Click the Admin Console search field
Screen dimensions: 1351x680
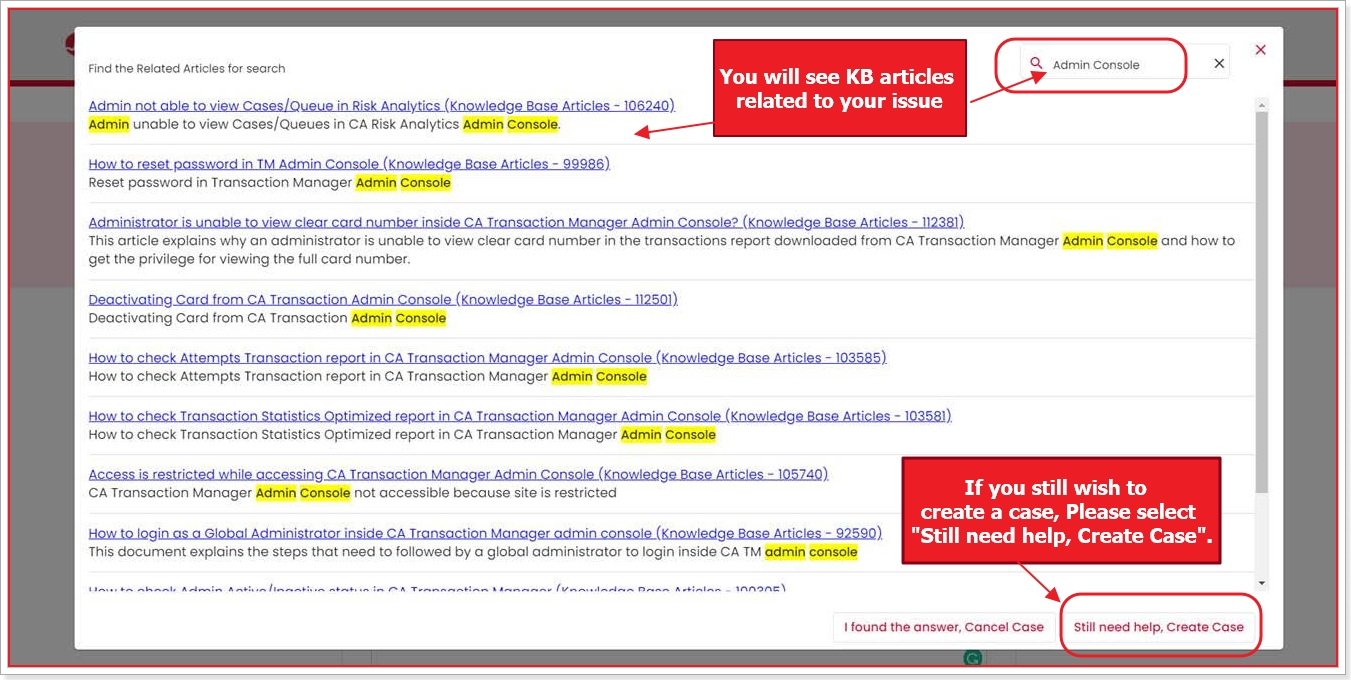1125,64
